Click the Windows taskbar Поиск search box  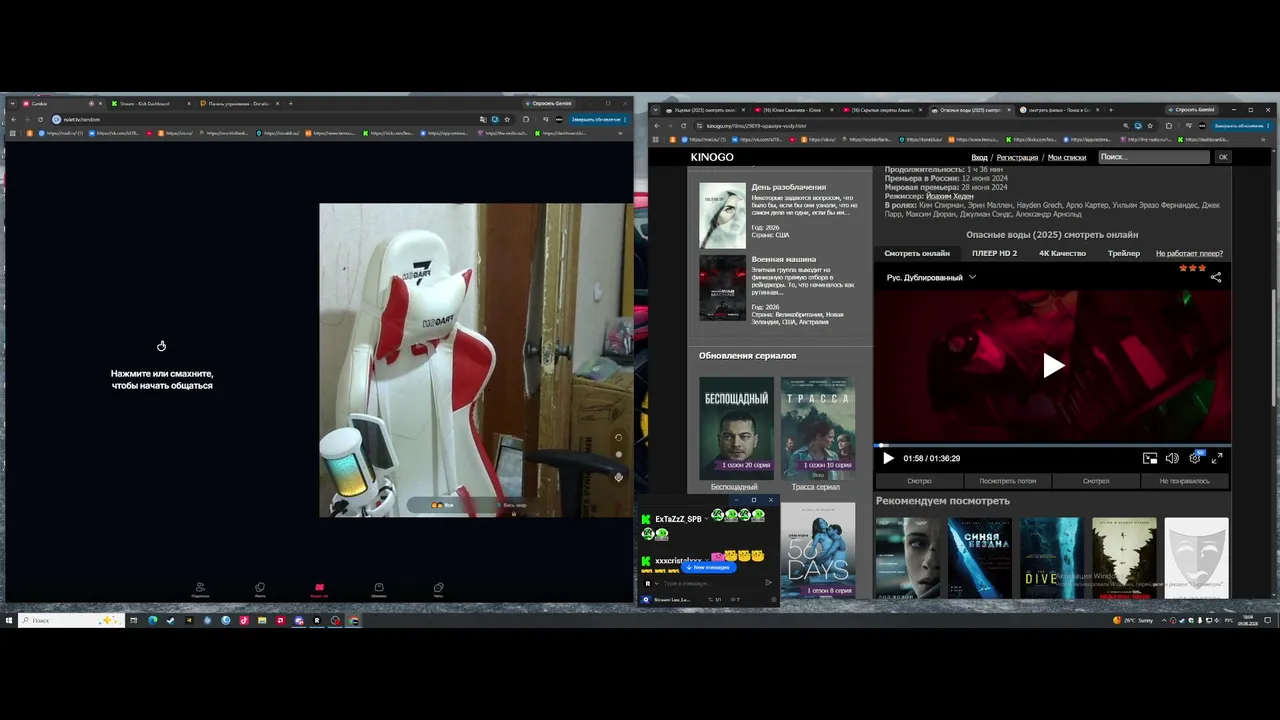(x=70, y=620)
